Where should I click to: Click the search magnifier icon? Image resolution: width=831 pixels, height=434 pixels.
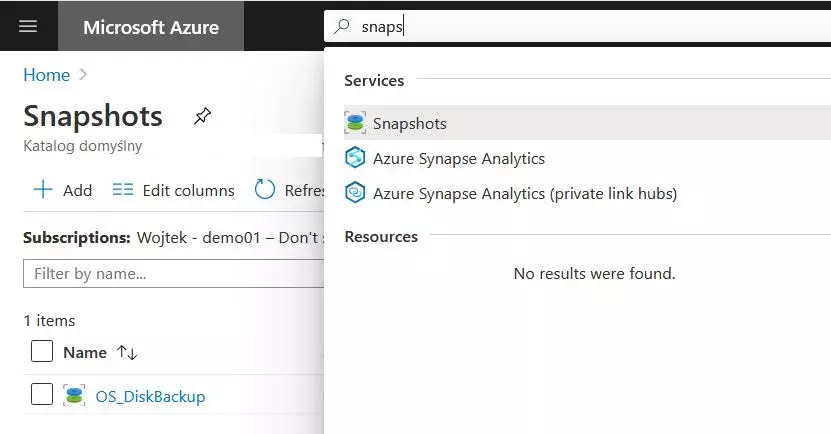click(x=342, y=26)
